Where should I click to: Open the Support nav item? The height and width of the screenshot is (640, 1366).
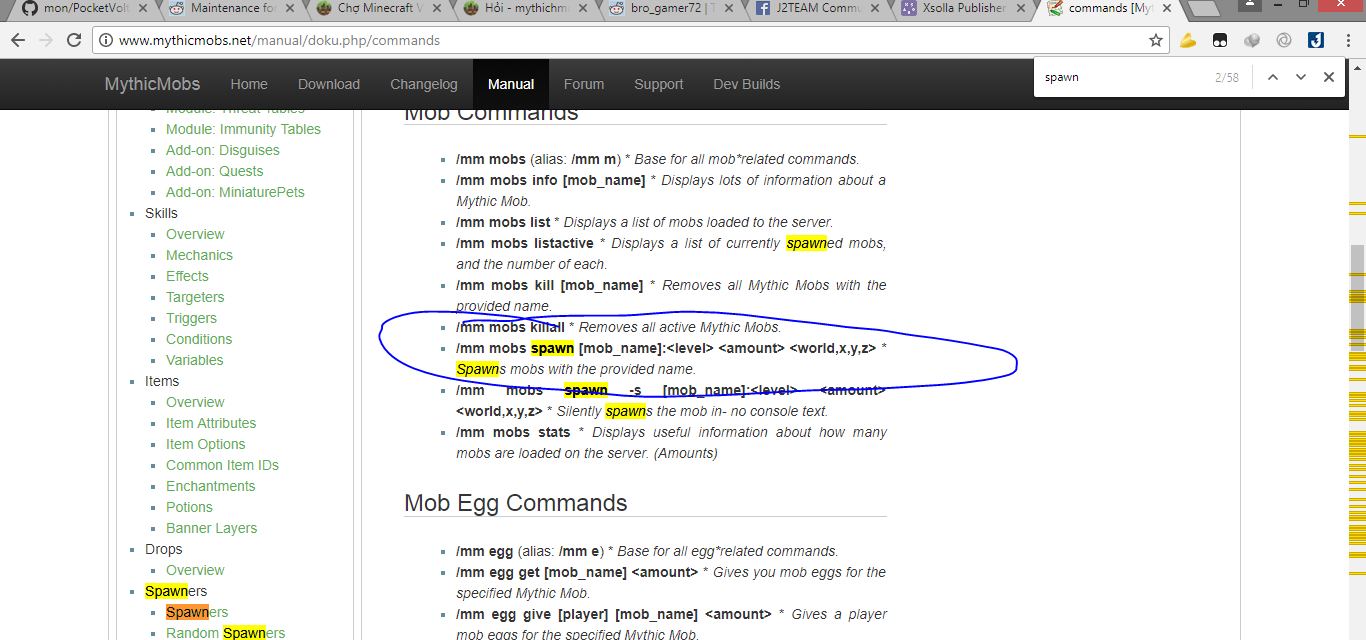(659, 84)
